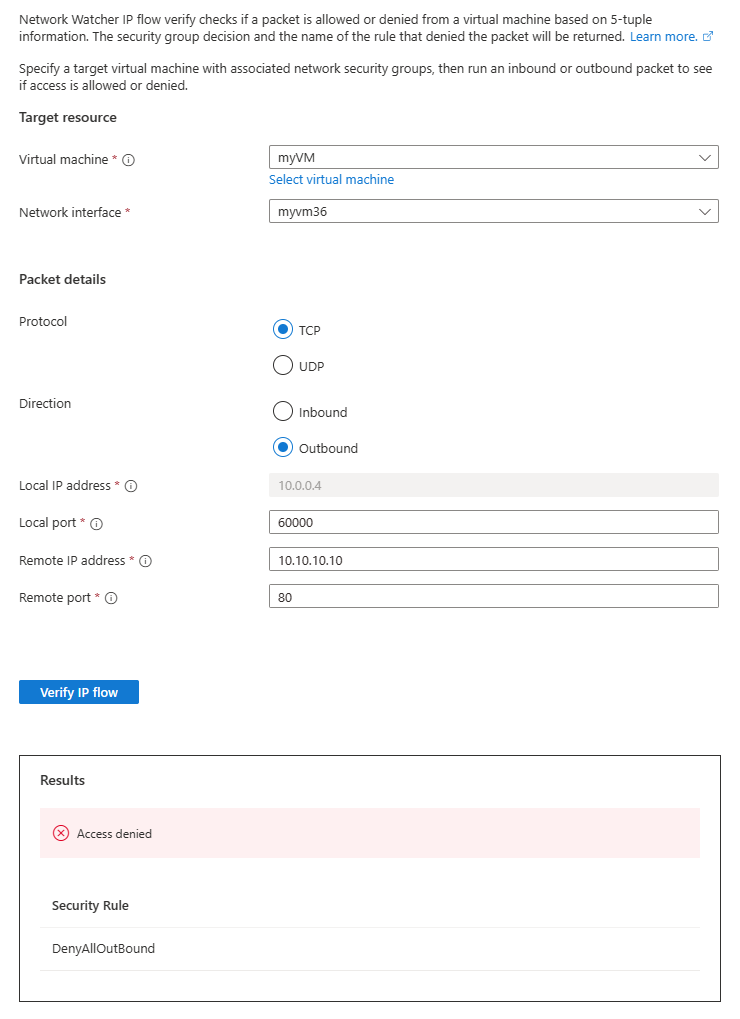Click external link icon after Learn more
Viewport: 740px width, 1019px height.
click(x=708, y=36)
